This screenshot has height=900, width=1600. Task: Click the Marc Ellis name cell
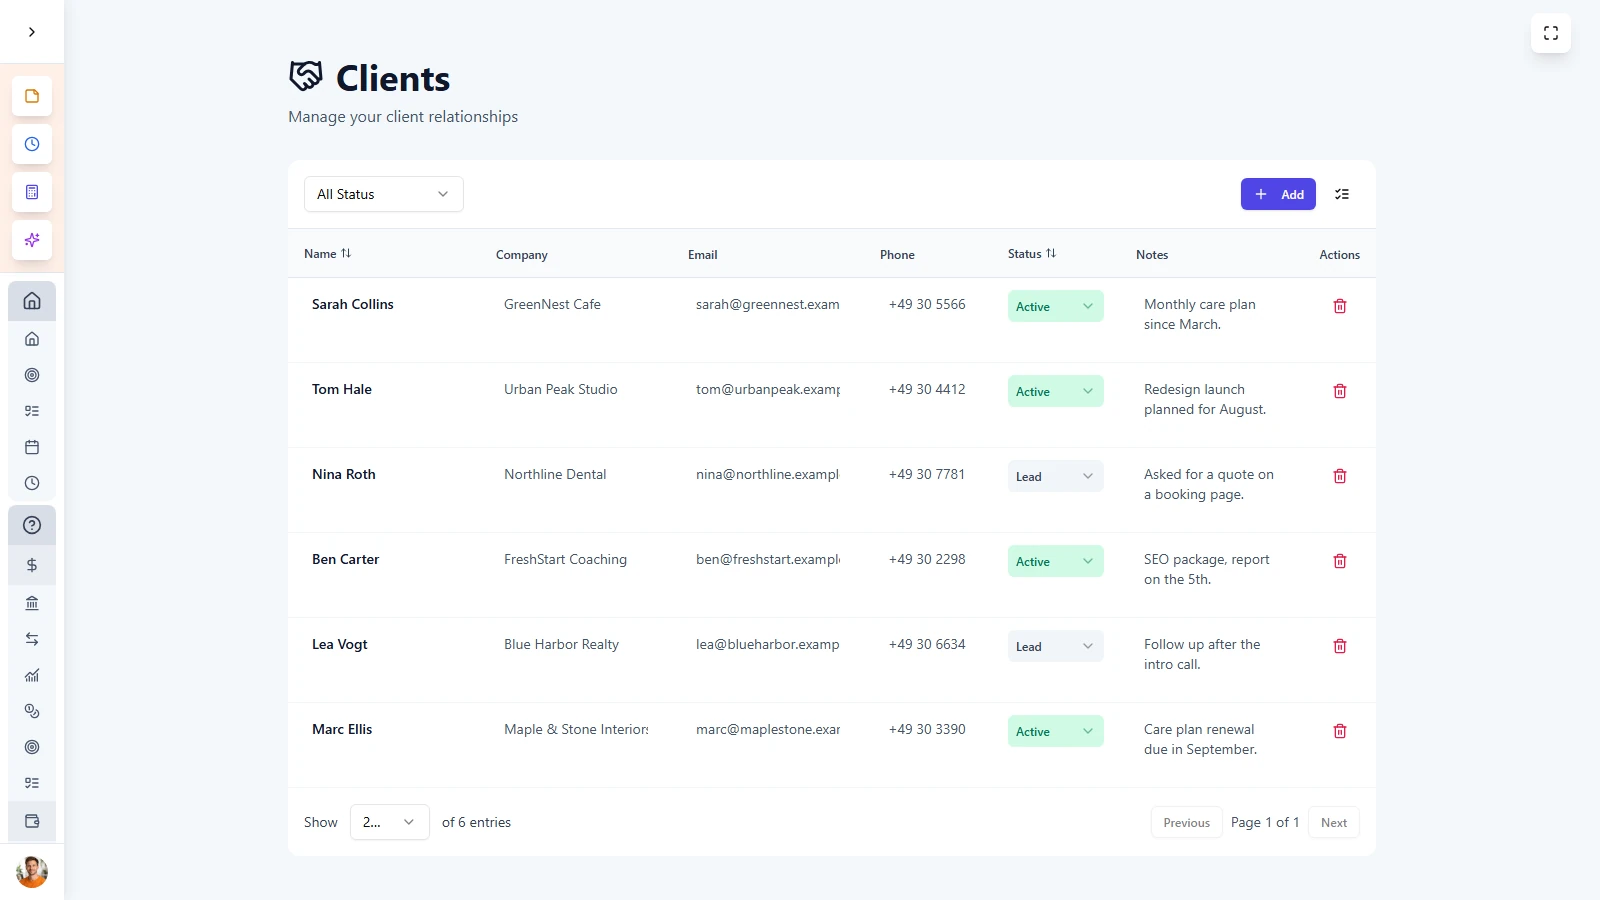pyautogui.click(x=342, y=729)
